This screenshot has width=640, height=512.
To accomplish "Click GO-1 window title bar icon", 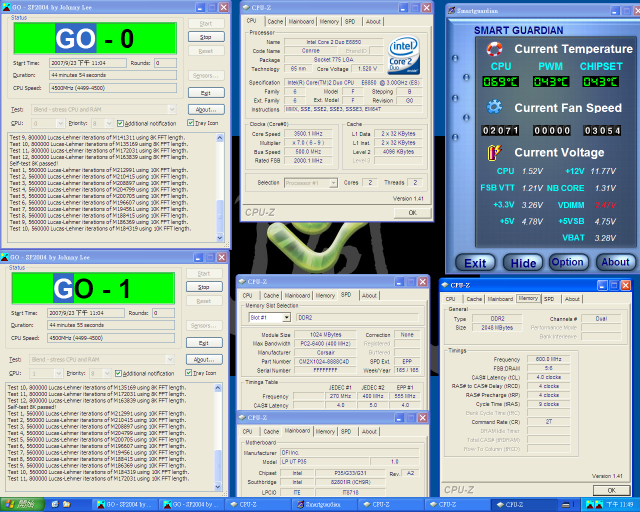I will point(5,257).
